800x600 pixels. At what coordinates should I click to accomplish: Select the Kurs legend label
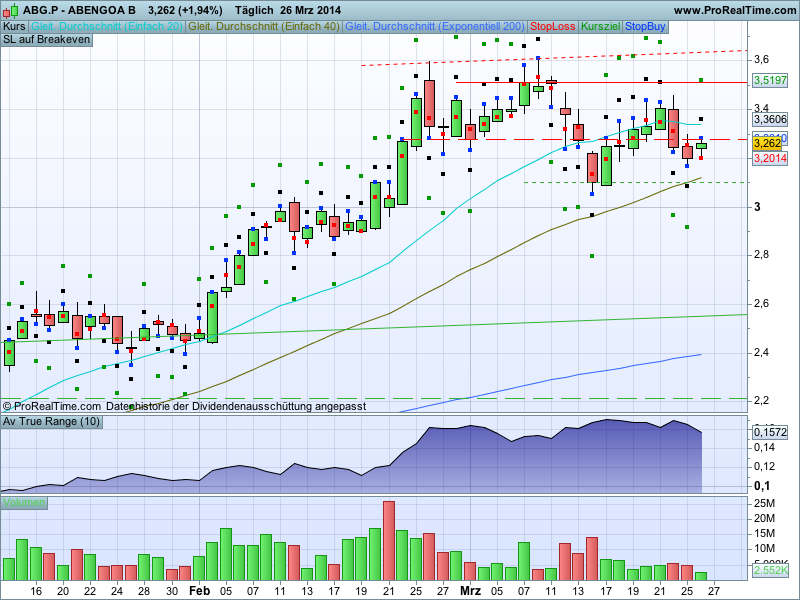click(x=14, y=27)
